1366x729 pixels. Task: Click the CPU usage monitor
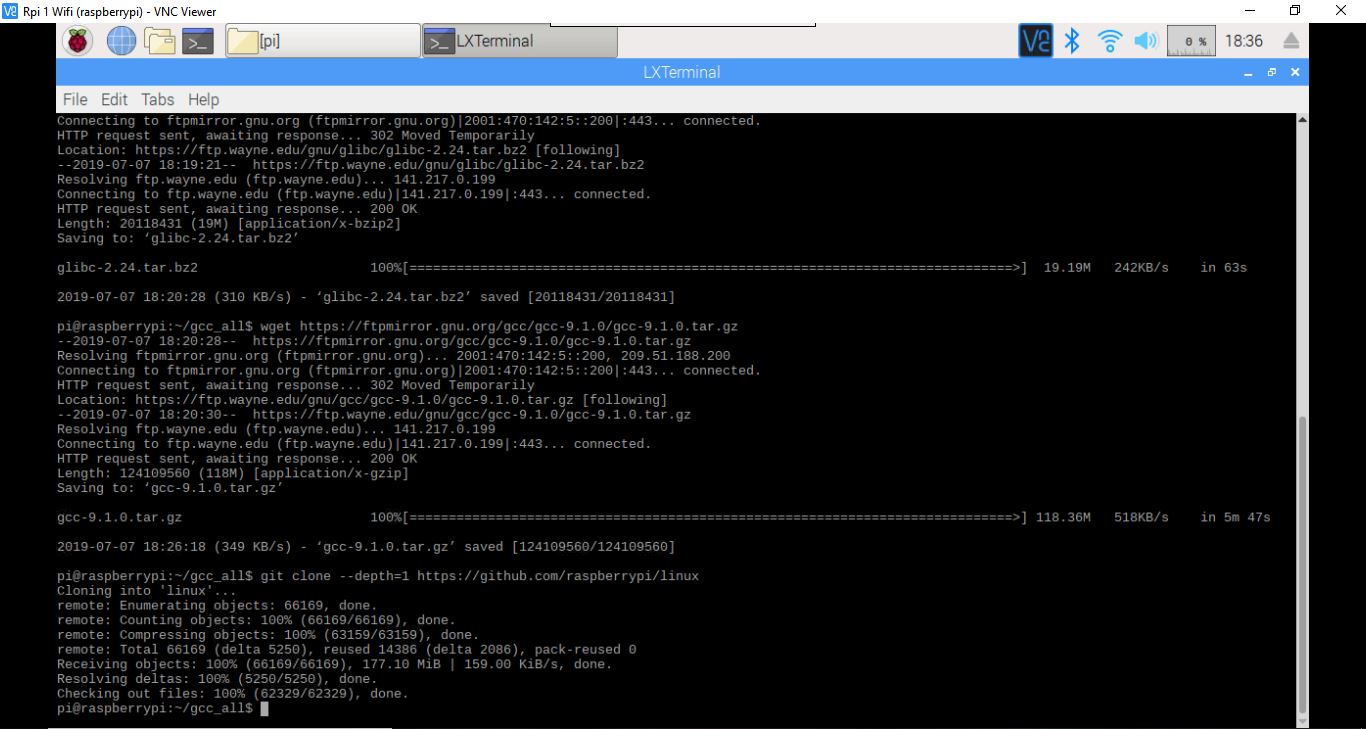[x=1192, y=41]
